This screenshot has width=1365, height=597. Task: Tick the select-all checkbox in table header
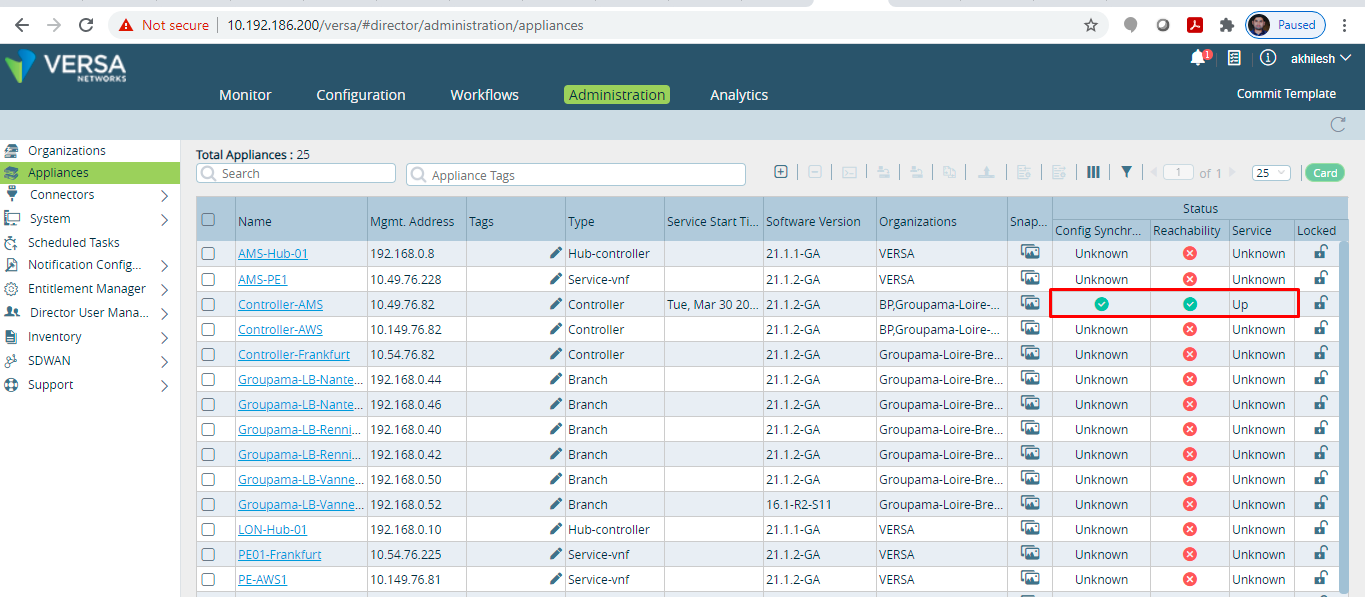point(208,220)
